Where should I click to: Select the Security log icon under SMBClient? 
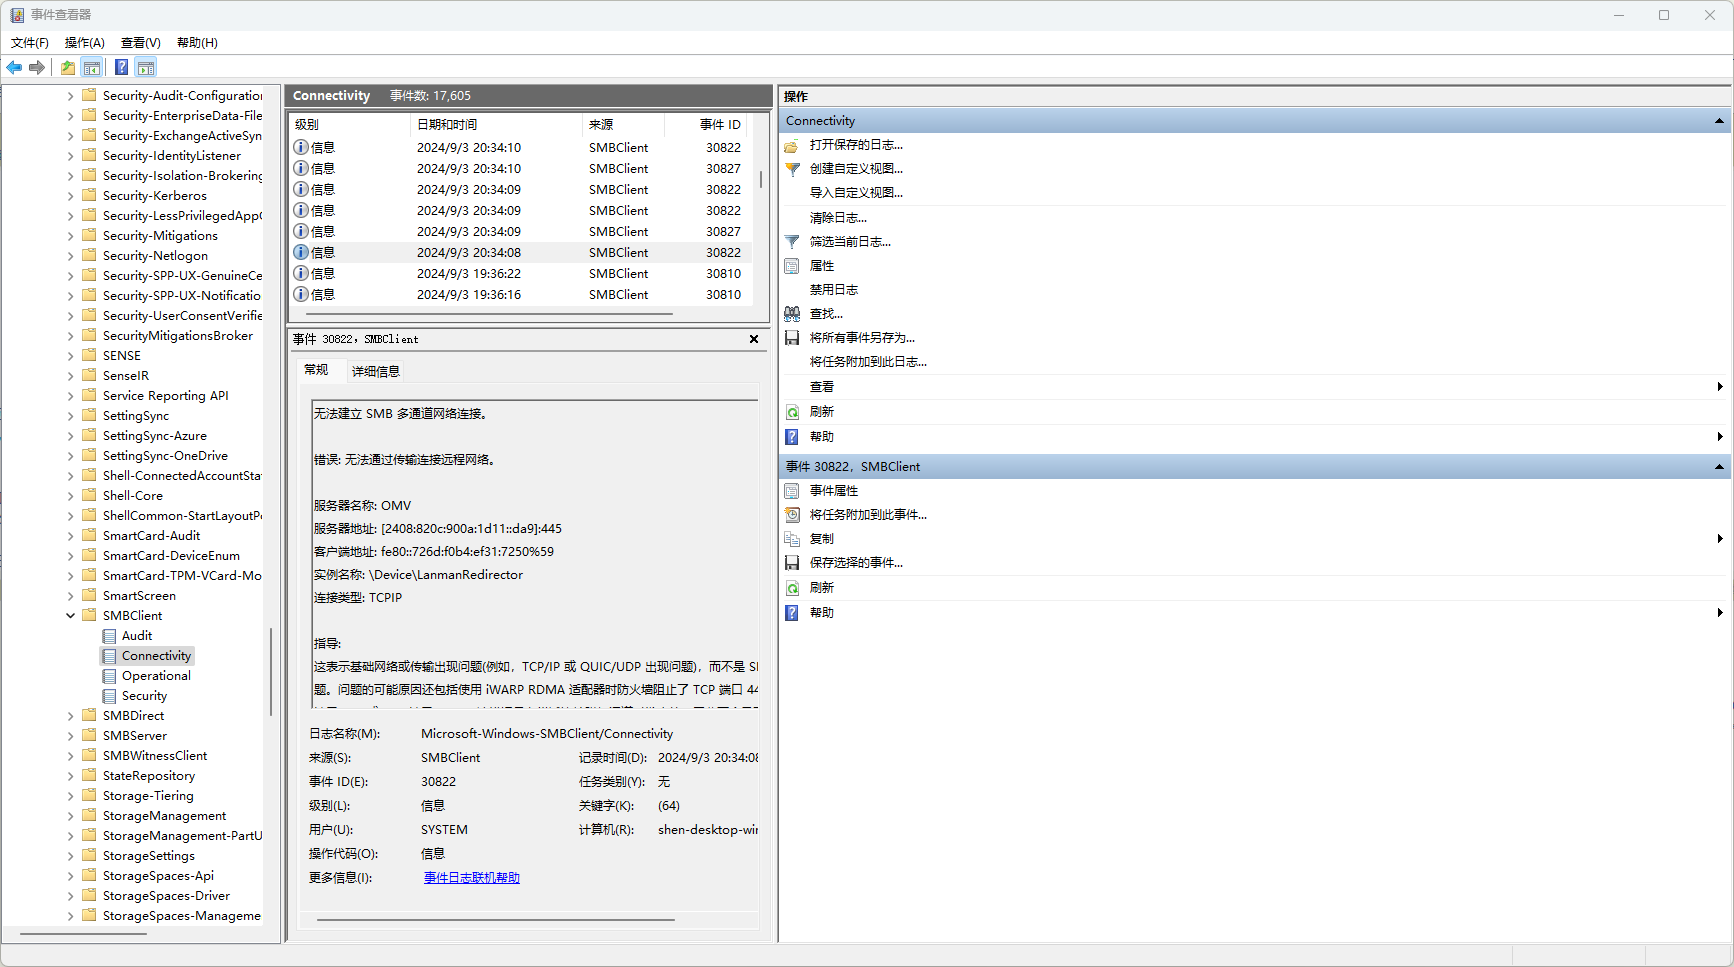109,696
